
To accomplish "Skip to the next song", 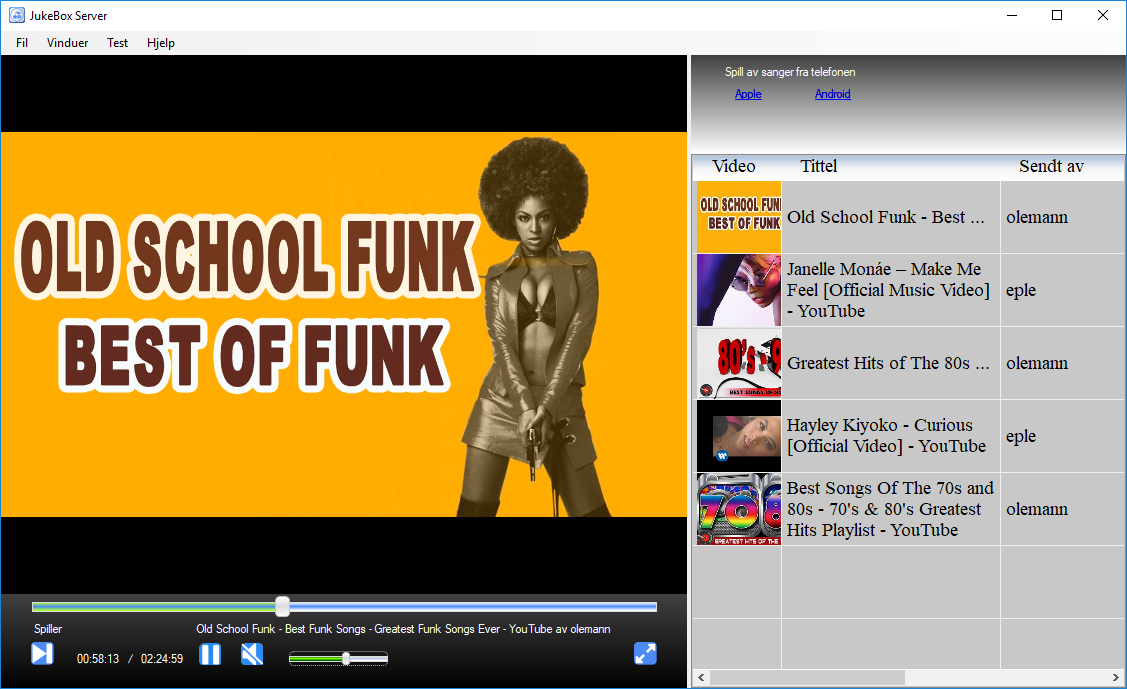I will (x=42, y=654).
